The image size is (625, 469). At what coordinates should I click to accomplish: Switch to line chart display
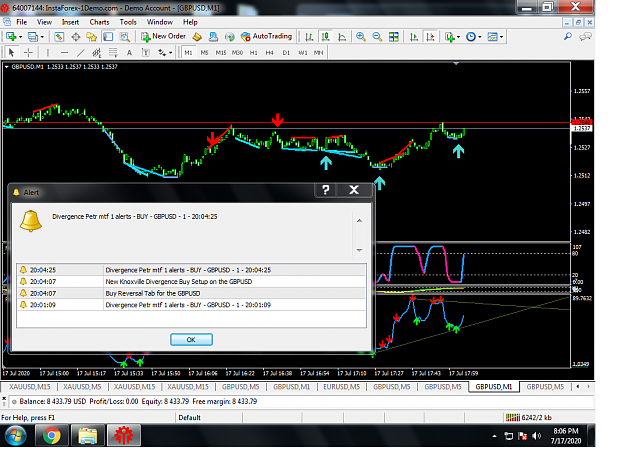(x=342, y=37)
